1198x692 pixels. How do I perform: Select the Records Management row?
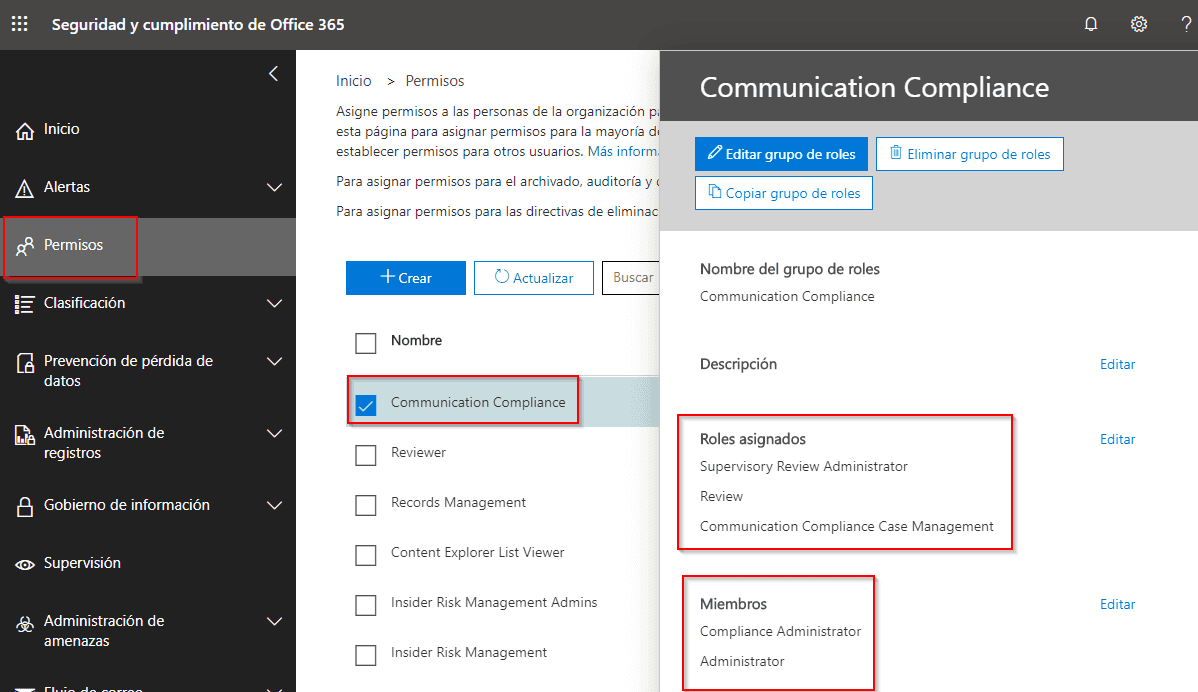(x=505, y=503)
